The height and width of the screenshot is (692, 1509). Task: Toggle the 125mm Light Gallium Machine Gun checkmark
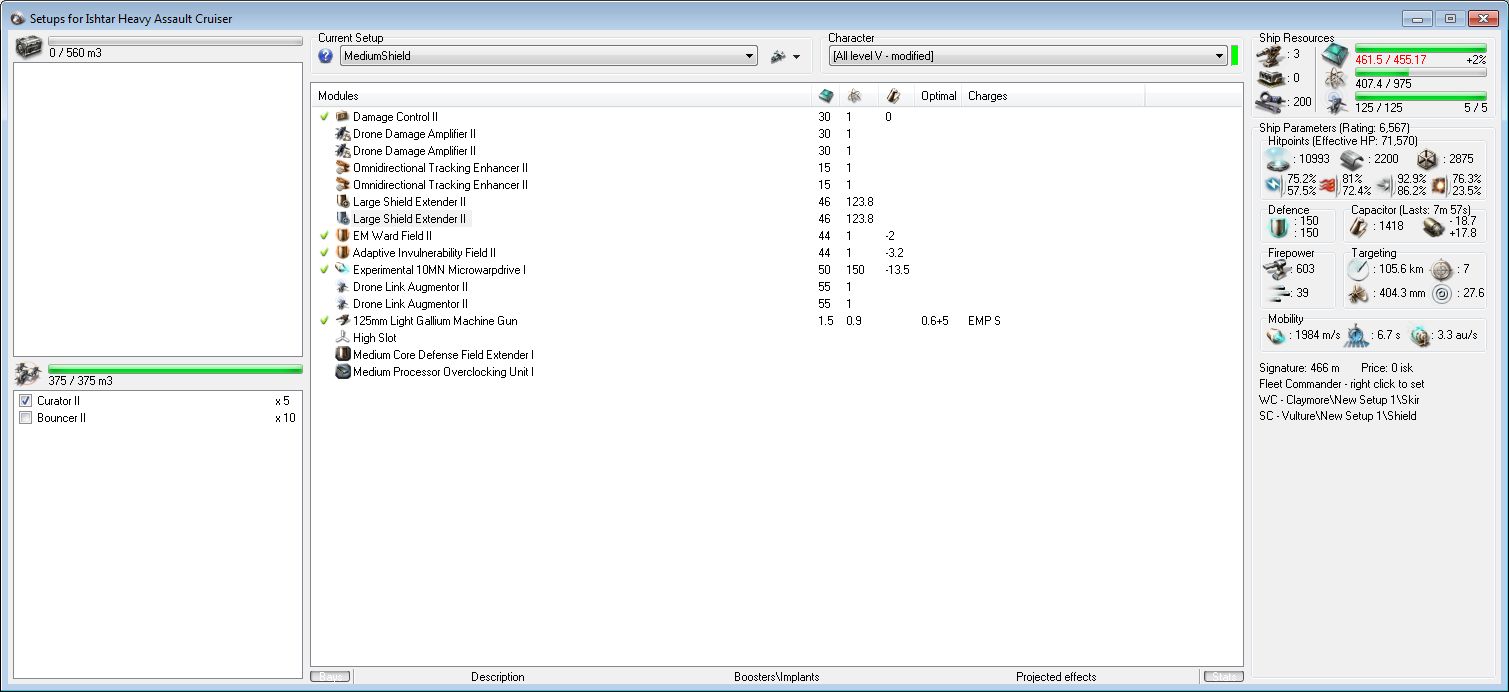(324, 321)
